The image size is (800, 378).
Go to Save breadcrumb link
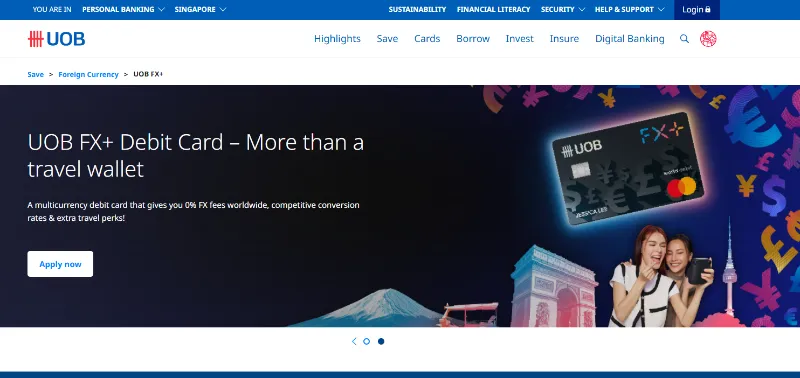[x=35, y=74]
